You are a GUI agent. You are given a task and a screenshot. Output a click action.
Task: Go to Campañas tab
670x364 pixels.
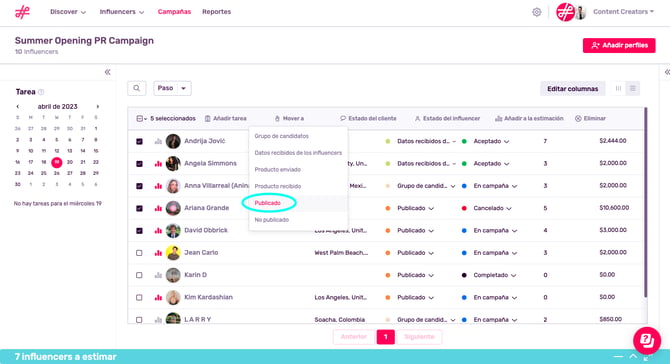pyautogui.click(x=174, y=12)
